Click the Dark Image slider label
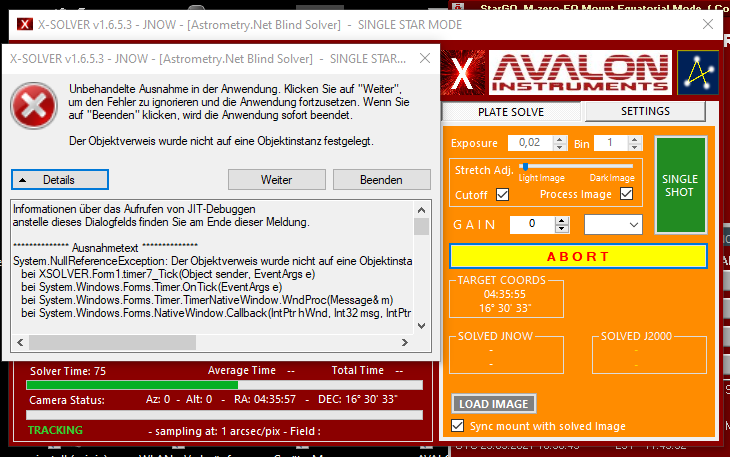Viewport: 730px width, 457px height. click(x=612, y=178)
